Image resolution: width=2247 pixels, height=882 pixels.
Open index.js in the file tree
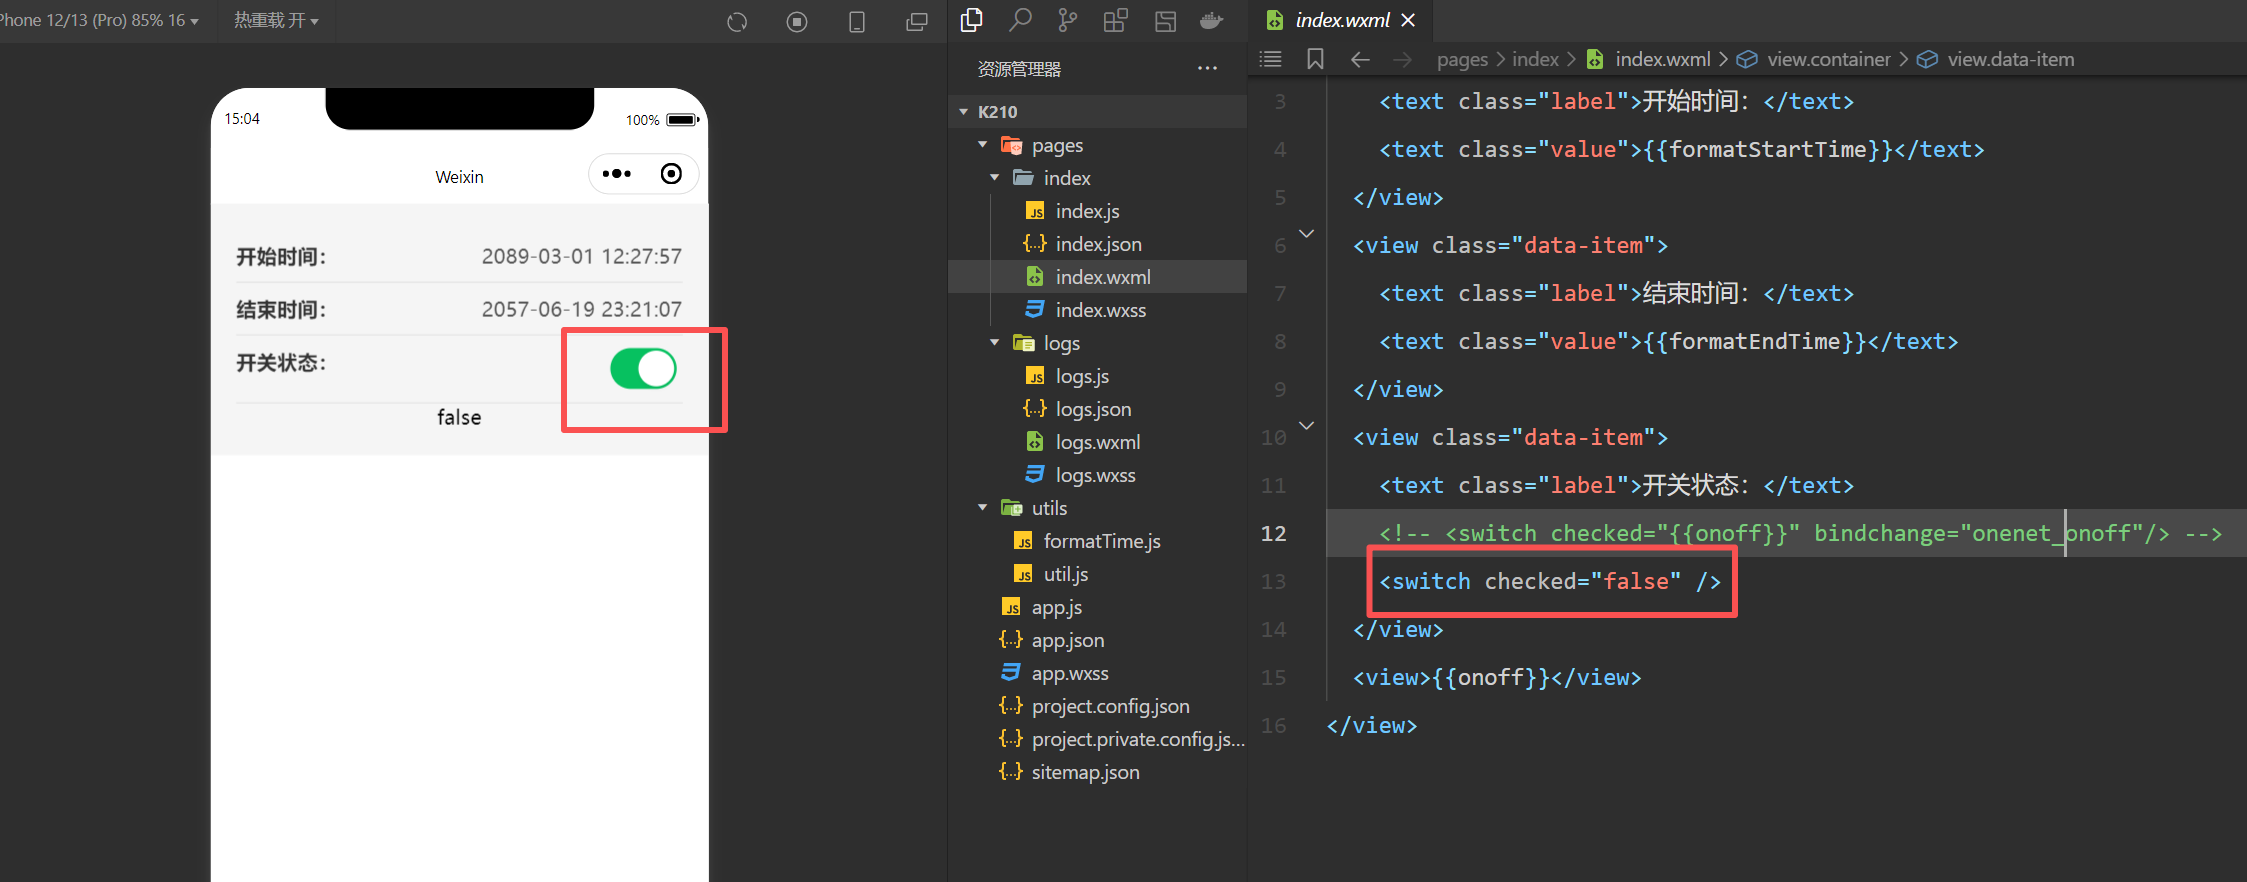coord(1087,211)
